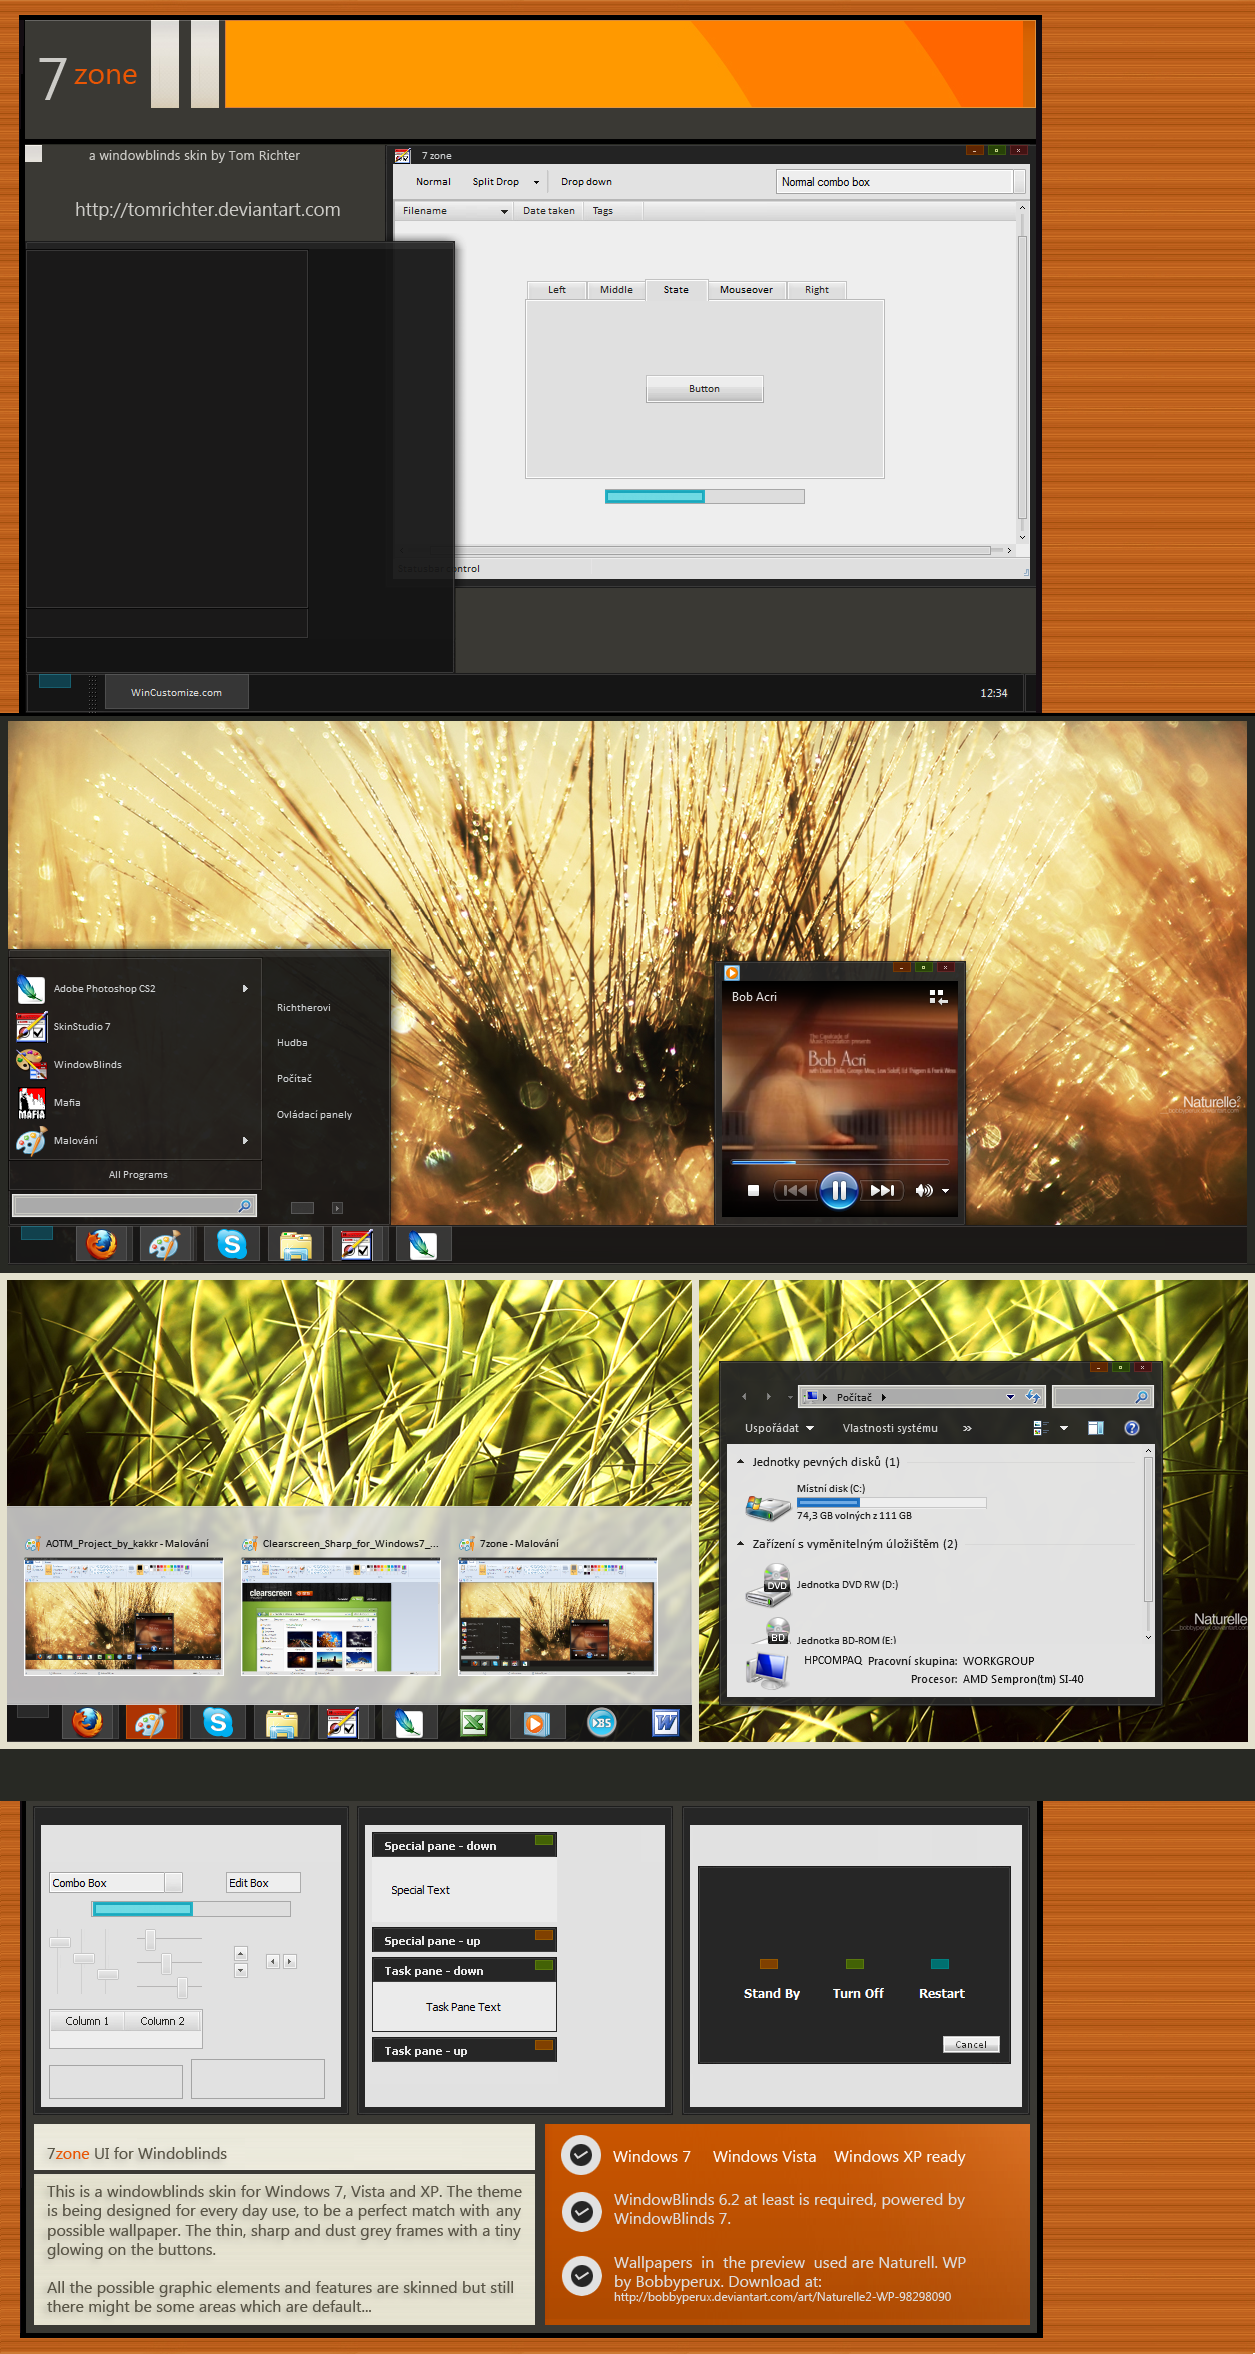Click Excel icon in taskbar under thumbnails
1255x2354 pixels.
tap(473, 1723)
